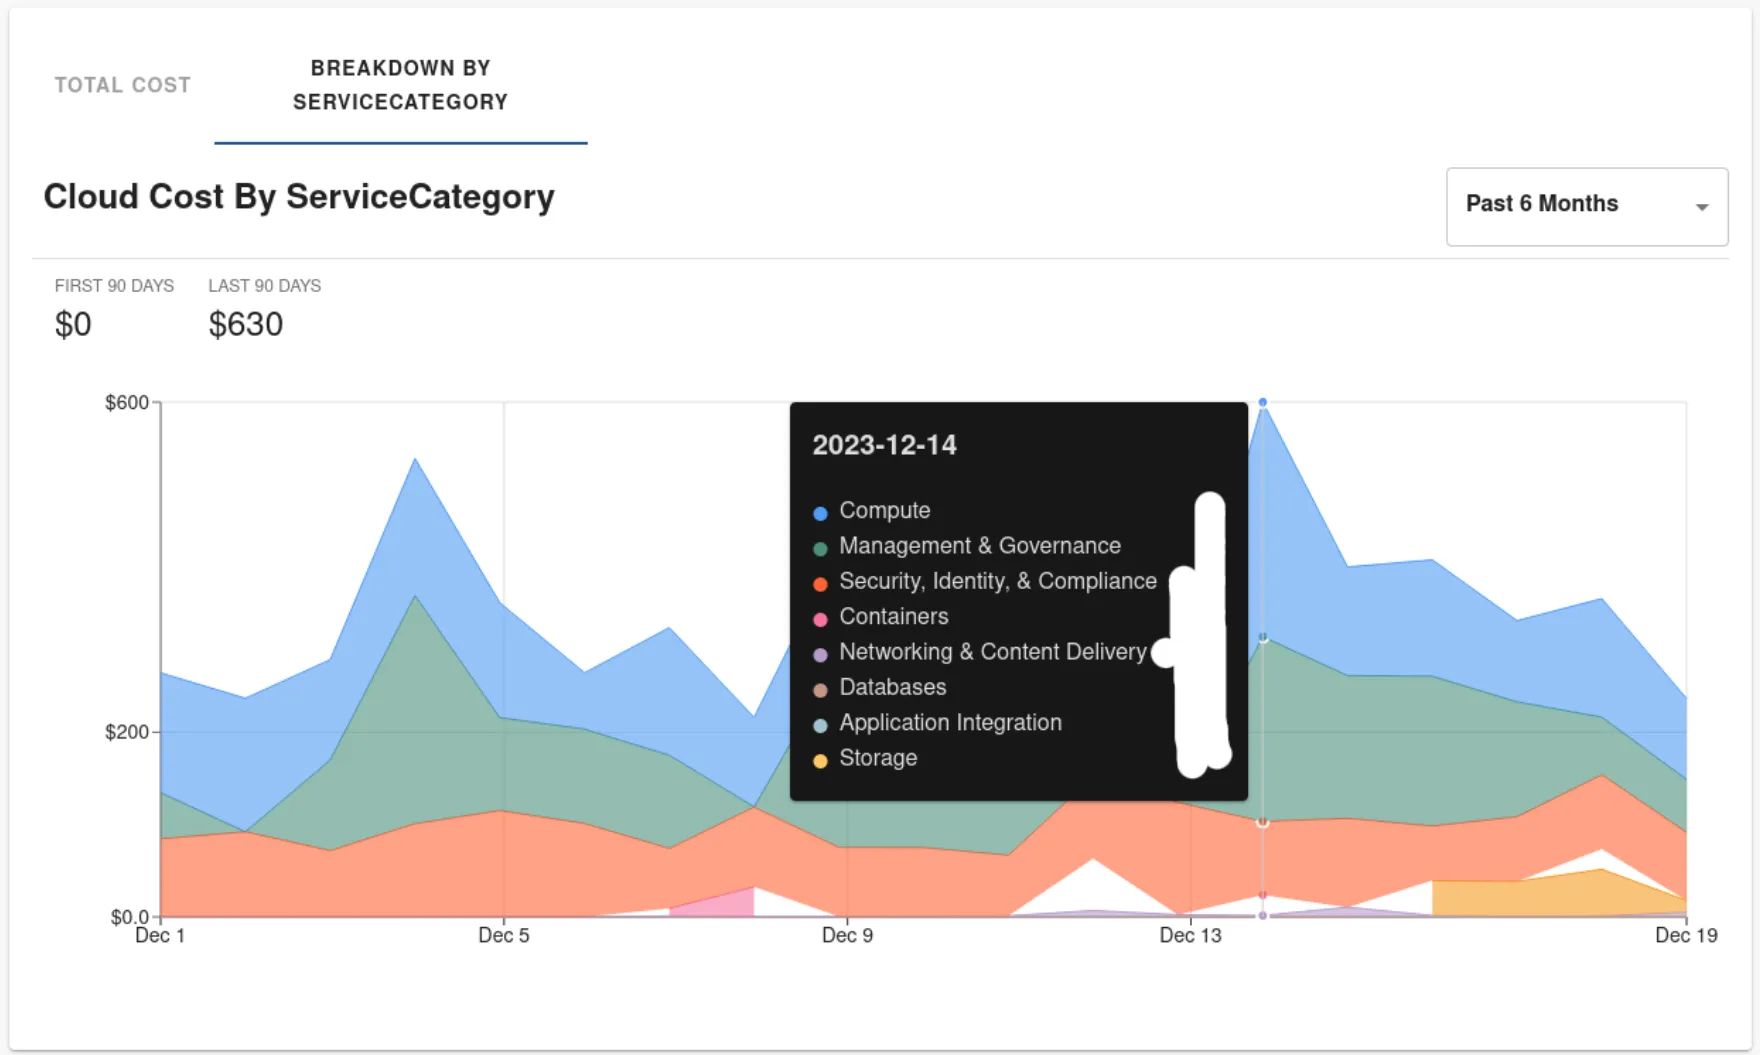Click the yellow Storage area in chart

click(1520, 897)
